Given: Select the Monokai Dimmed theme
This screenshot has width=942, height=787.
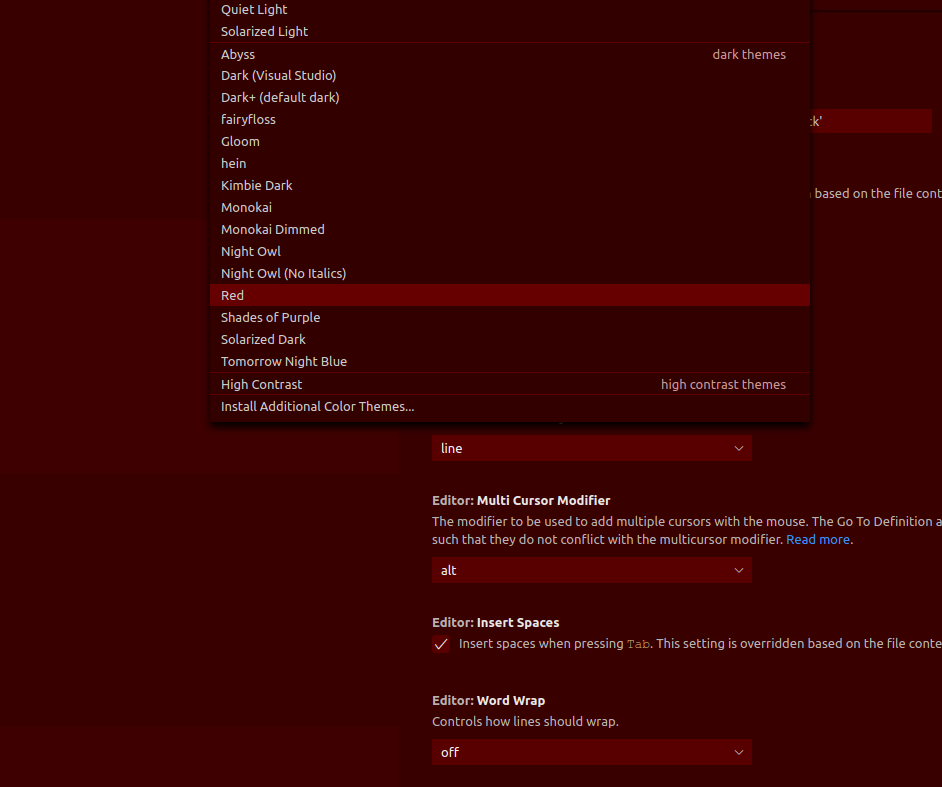Looking at the screenshot, I should (x=510, y=229).
